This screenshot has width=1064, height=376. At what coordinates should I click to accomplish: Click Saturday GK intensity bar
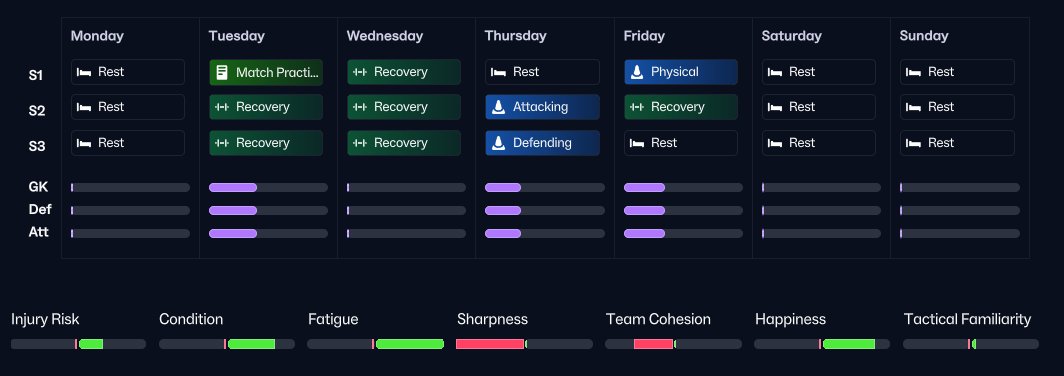(822, 187)
